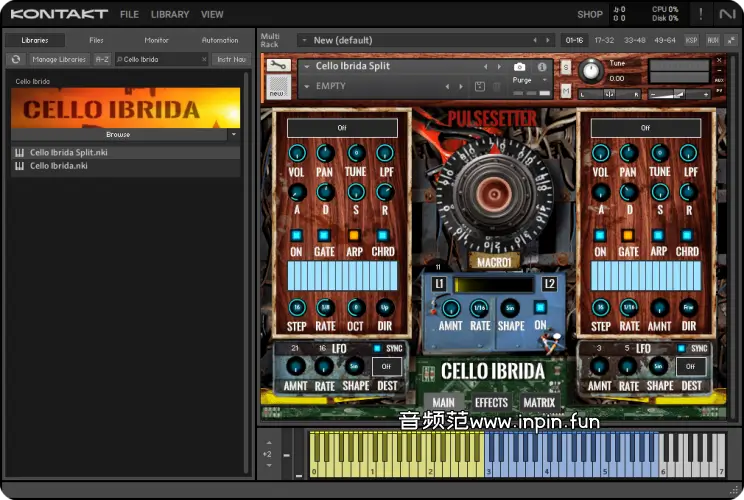Image resolution: width=744 pixels, height=500 pixels.
Task: Toggle the GATE switch on right panel
Action: (628, 235)
